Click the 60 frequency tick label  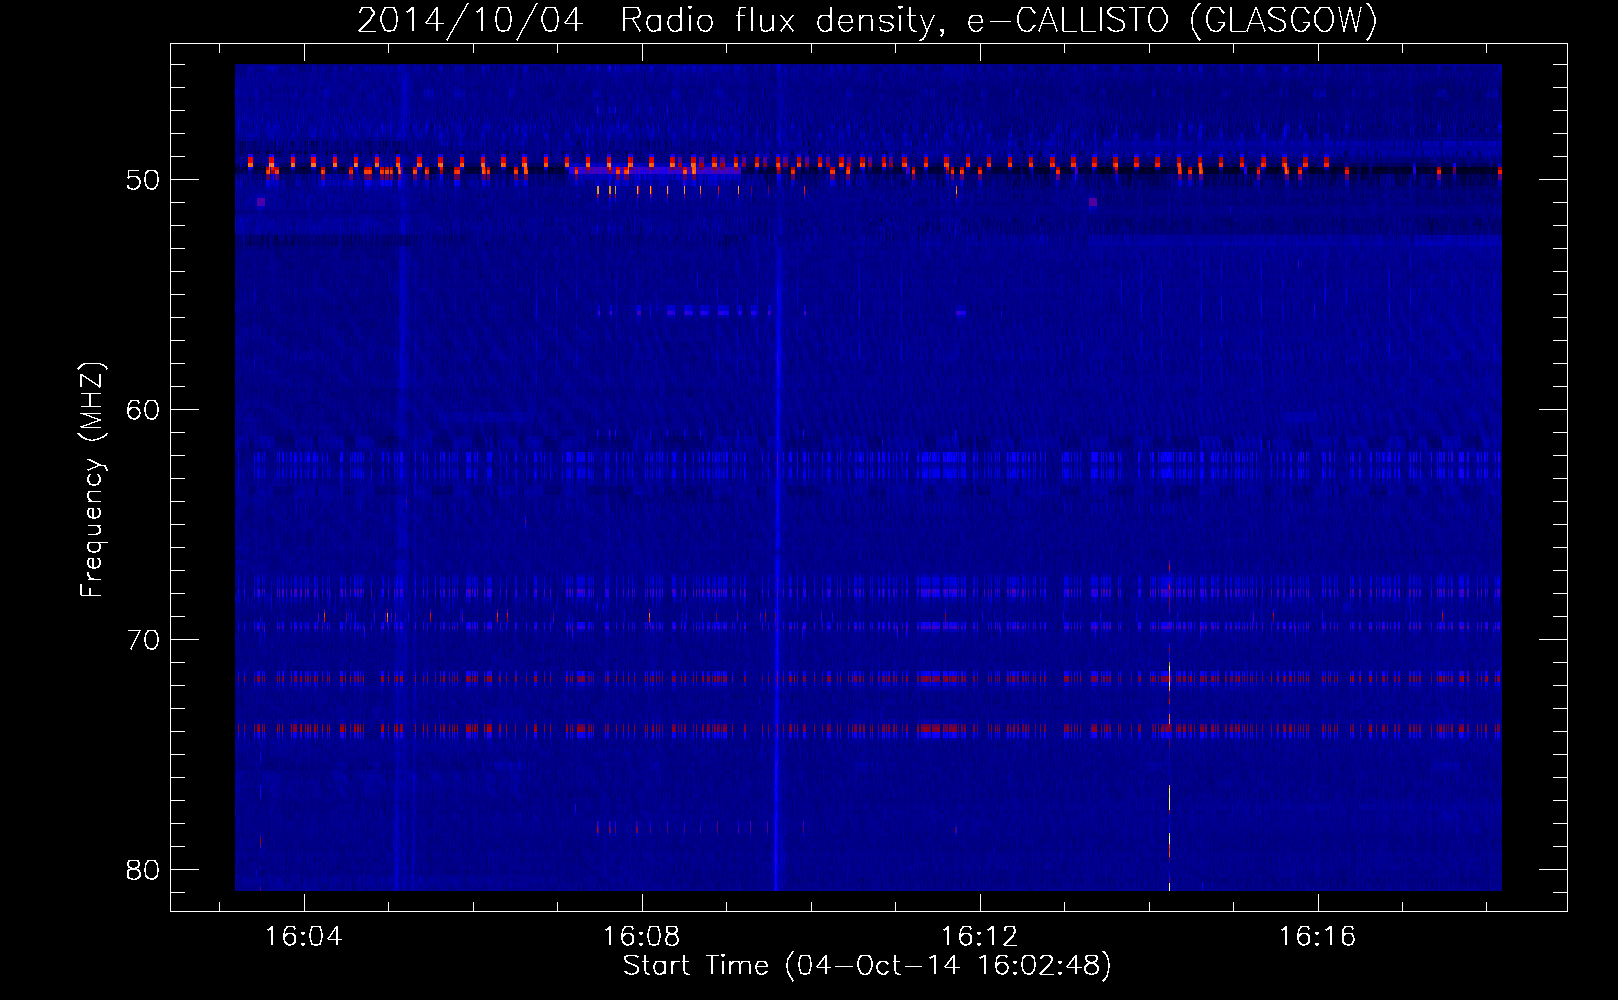point(143,410)
